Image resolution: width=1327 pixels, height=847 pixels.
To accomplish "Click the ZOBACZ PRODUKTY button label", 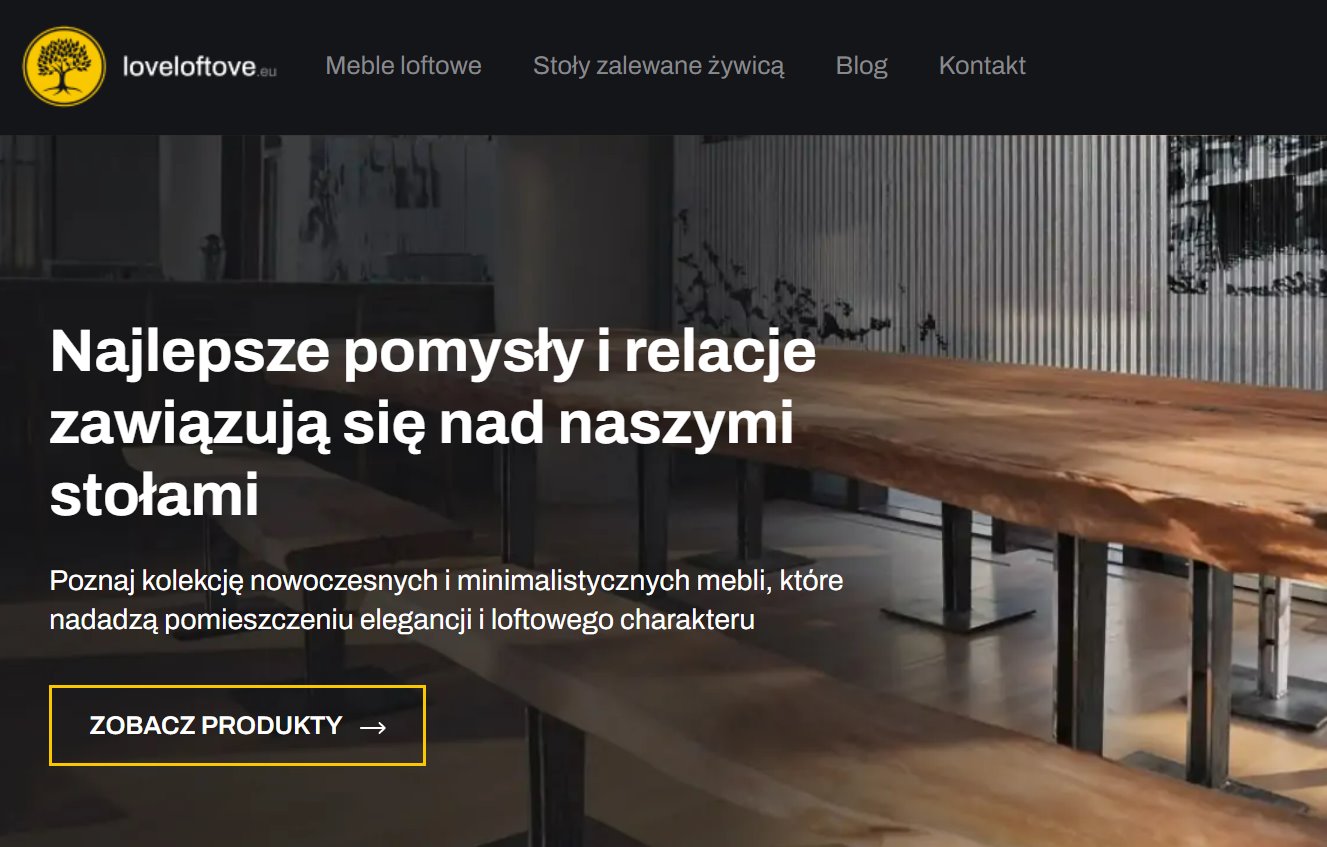I will click(x=216, y=726).
